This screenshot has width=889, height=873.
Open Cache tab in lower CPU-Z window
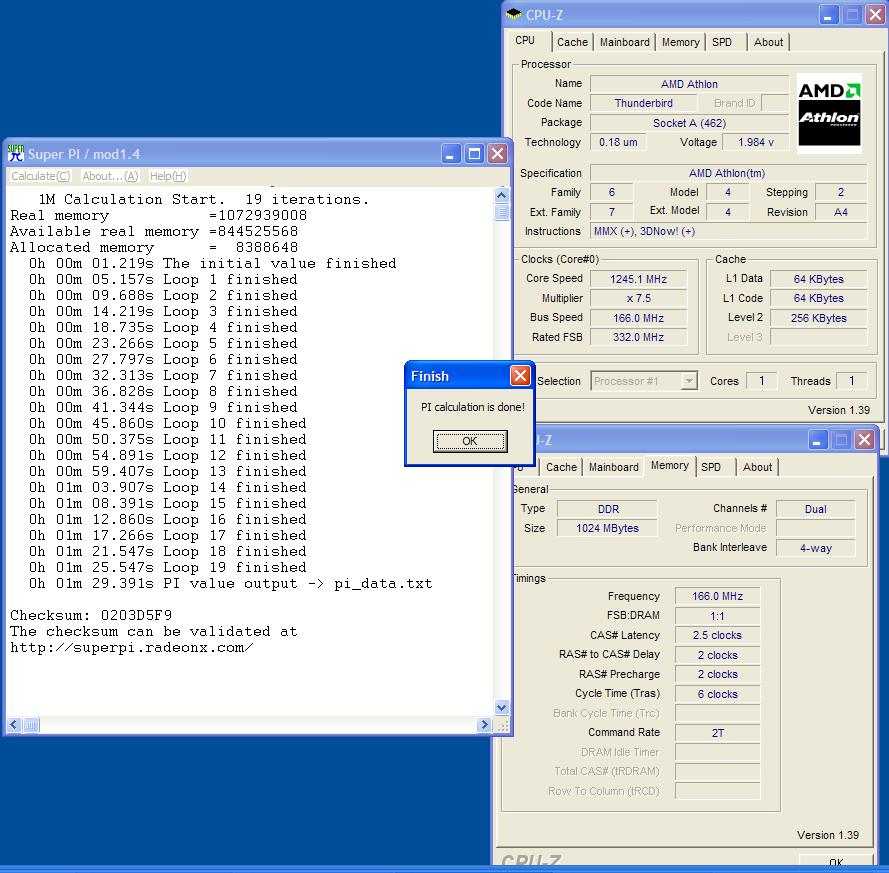coord(561,467)
